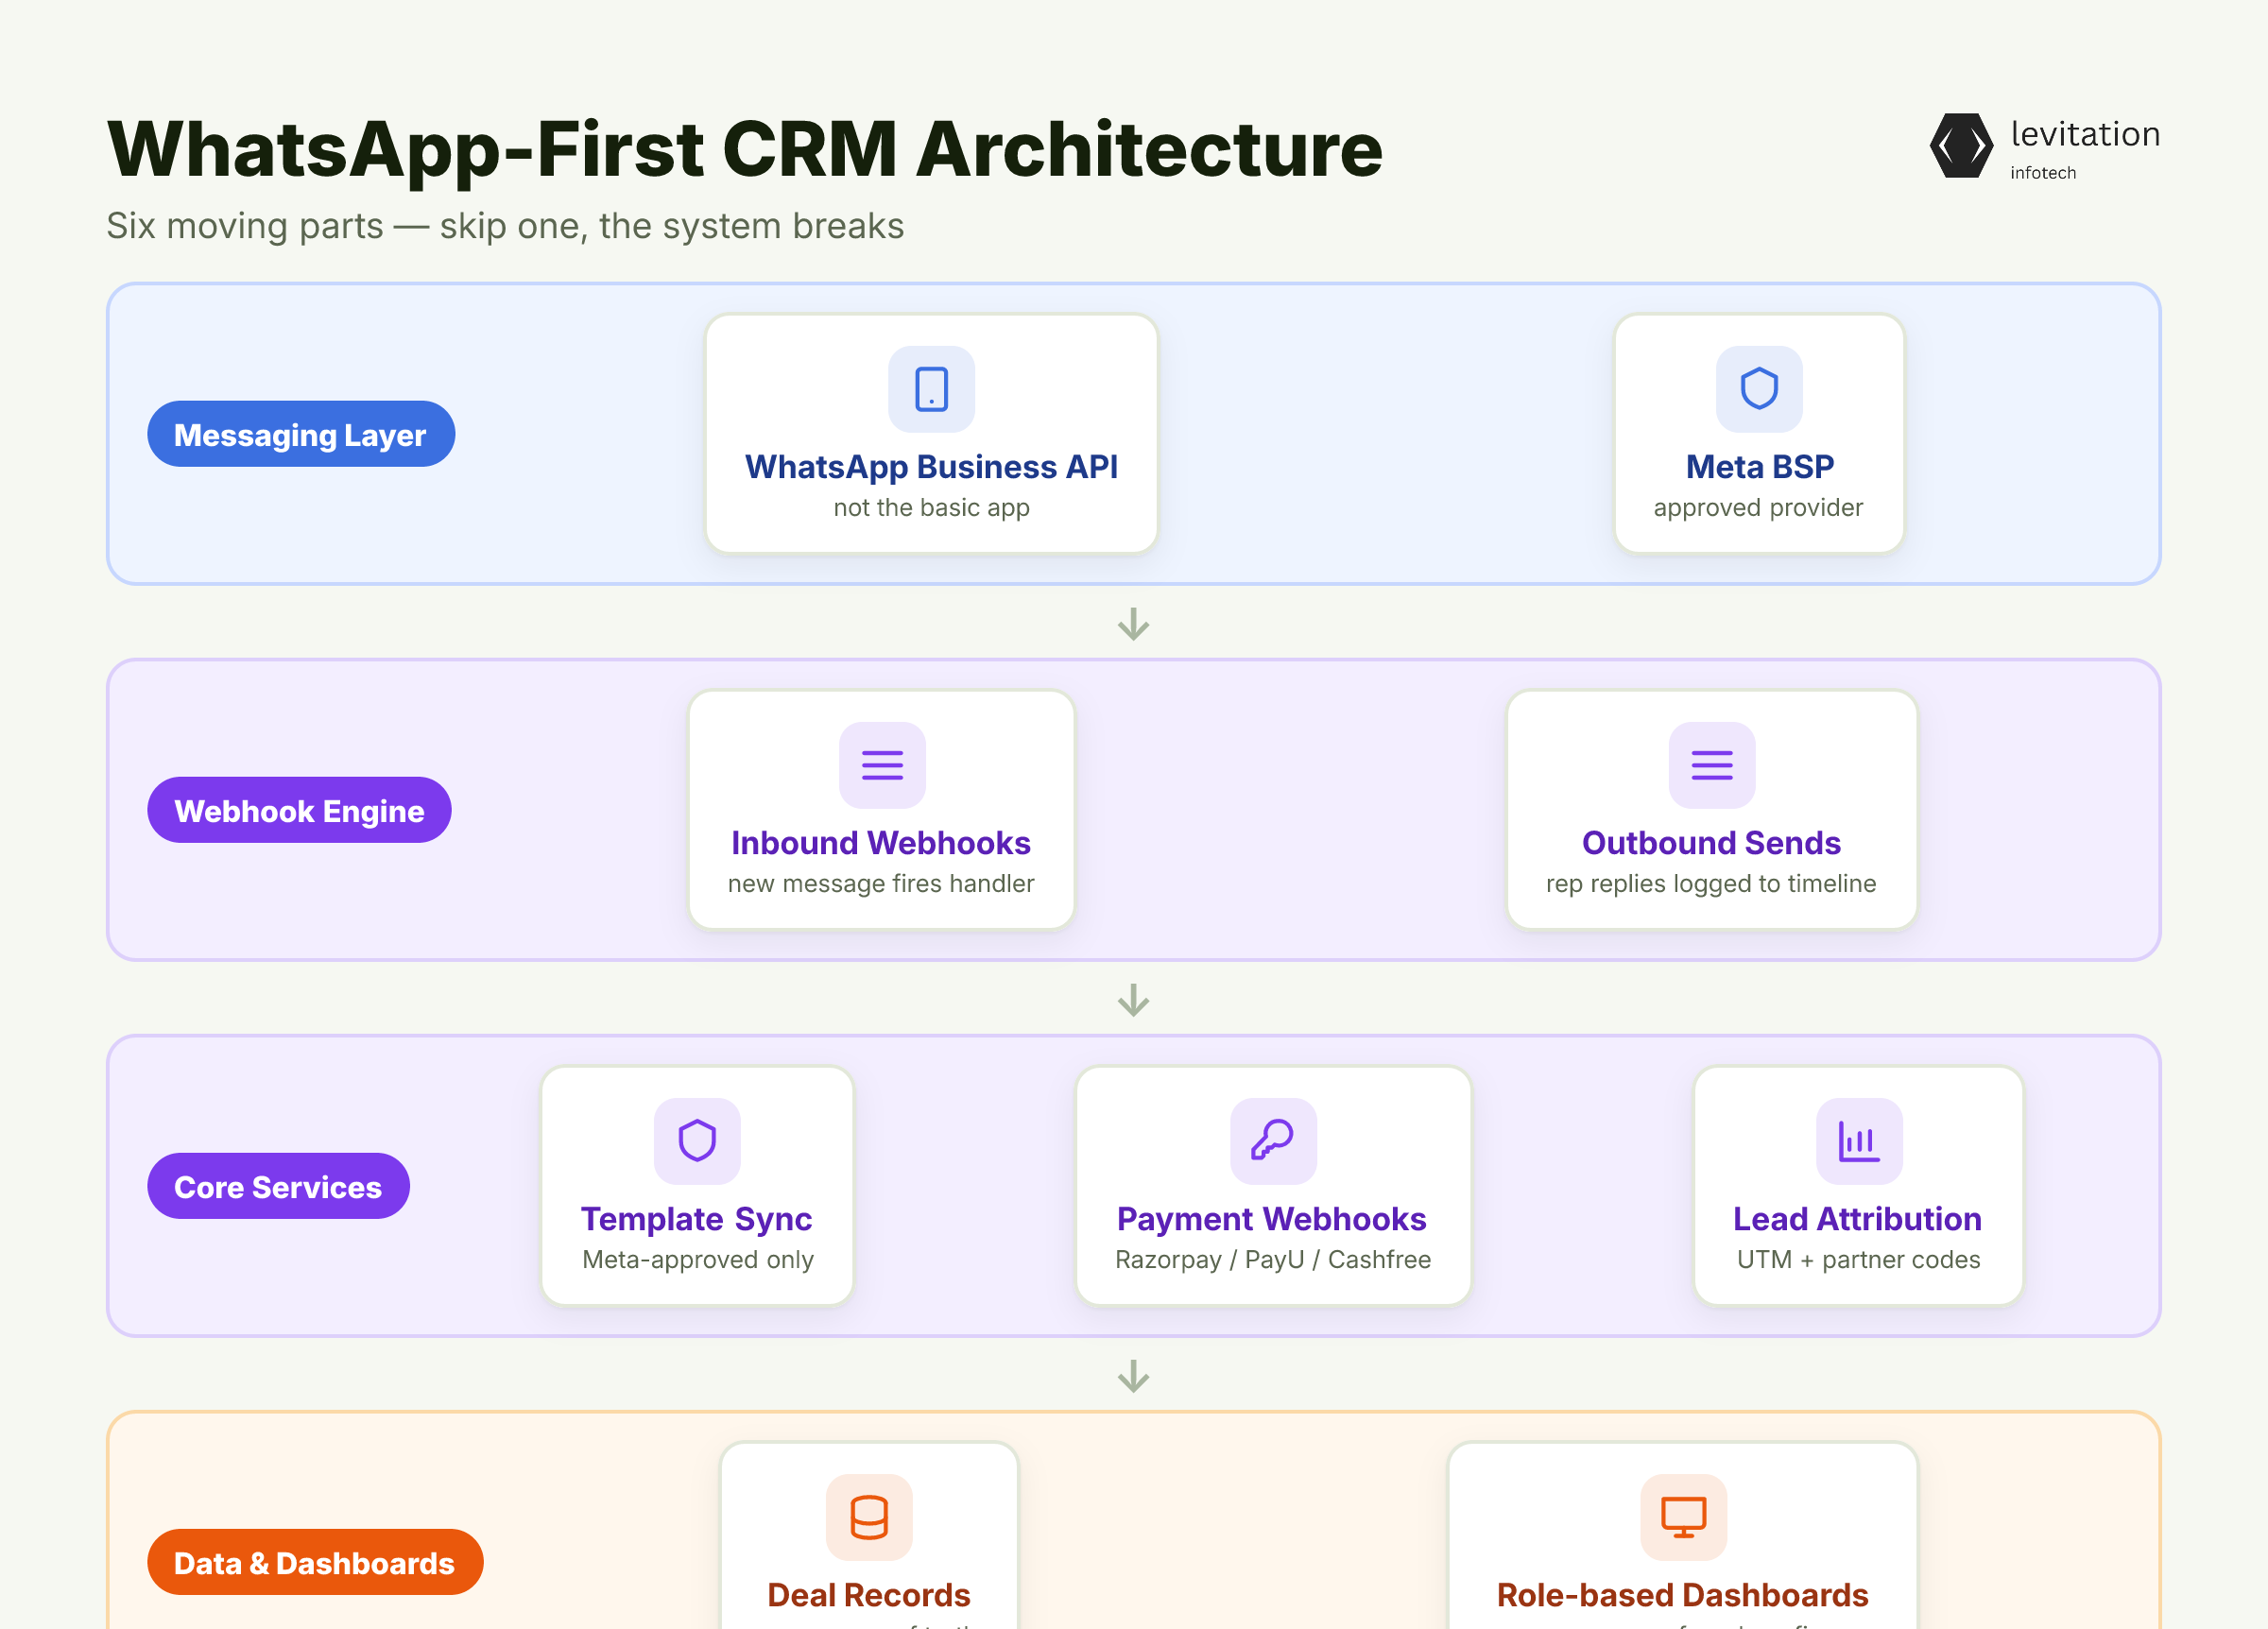
Task: Click the 'Meta-approved only' caption
Action: click(x=698, y=1260)
